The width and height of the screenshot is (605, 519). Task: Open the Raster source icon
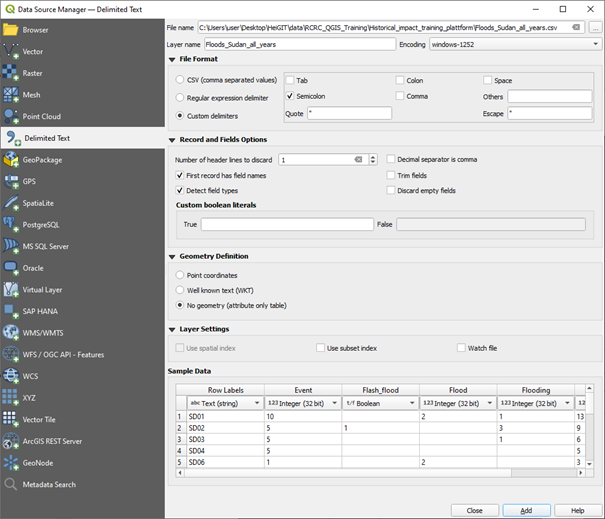[11, 74]
